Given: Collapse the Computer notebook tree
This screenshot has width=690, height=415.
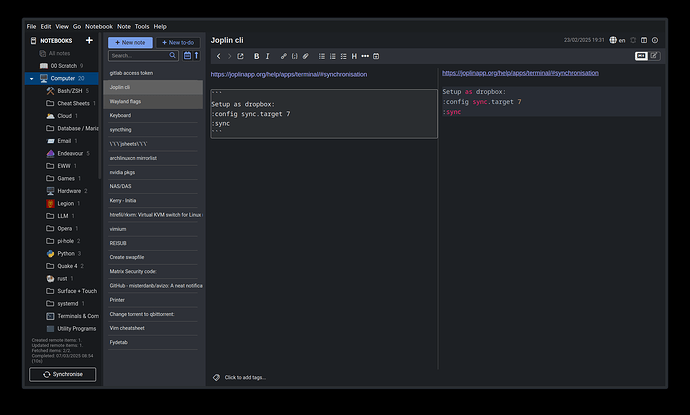Looking at the screenshot, I should click(x=31, y=78).
